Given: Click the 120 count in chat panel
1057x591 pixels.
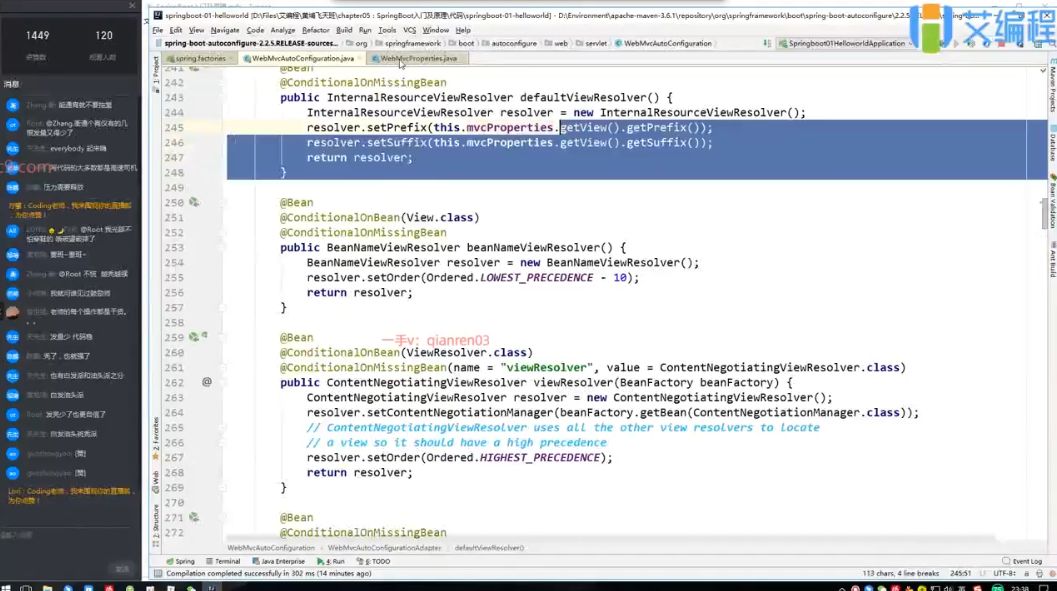Looking at the screenshot, I should (104, 35).
